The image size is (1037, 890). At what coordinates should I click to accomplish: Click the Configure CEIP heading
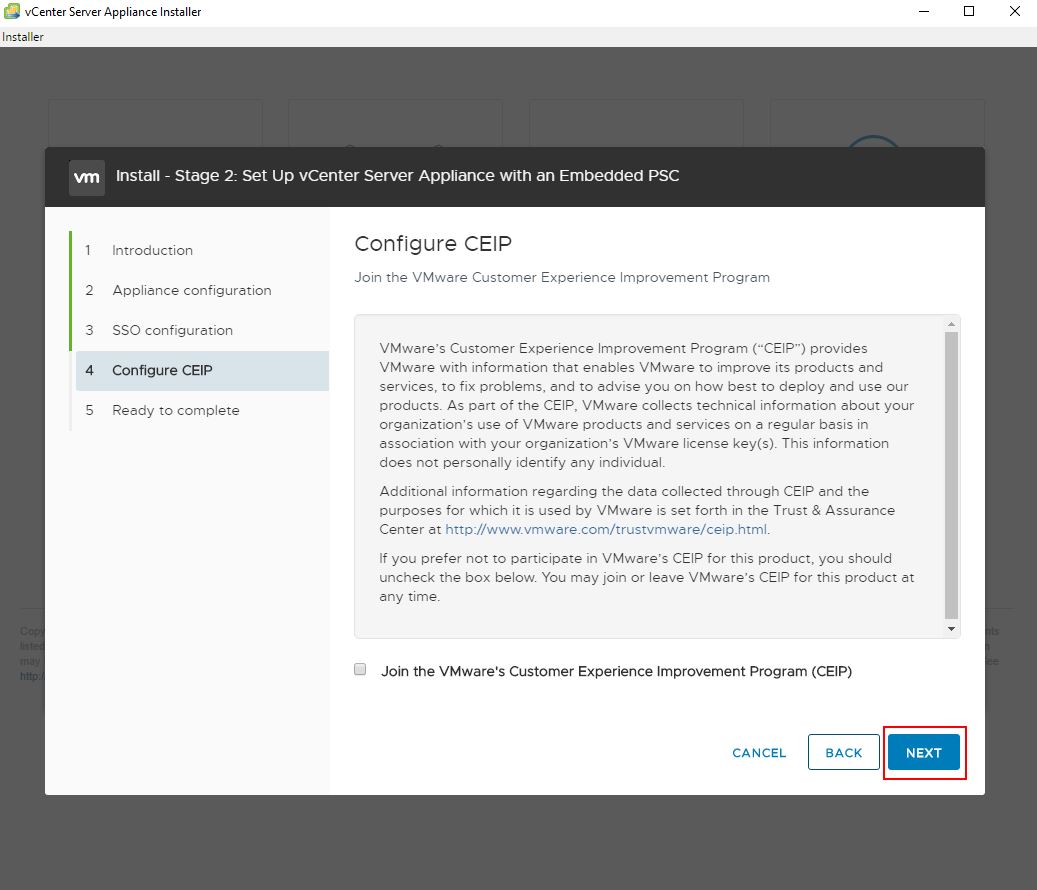433,244
